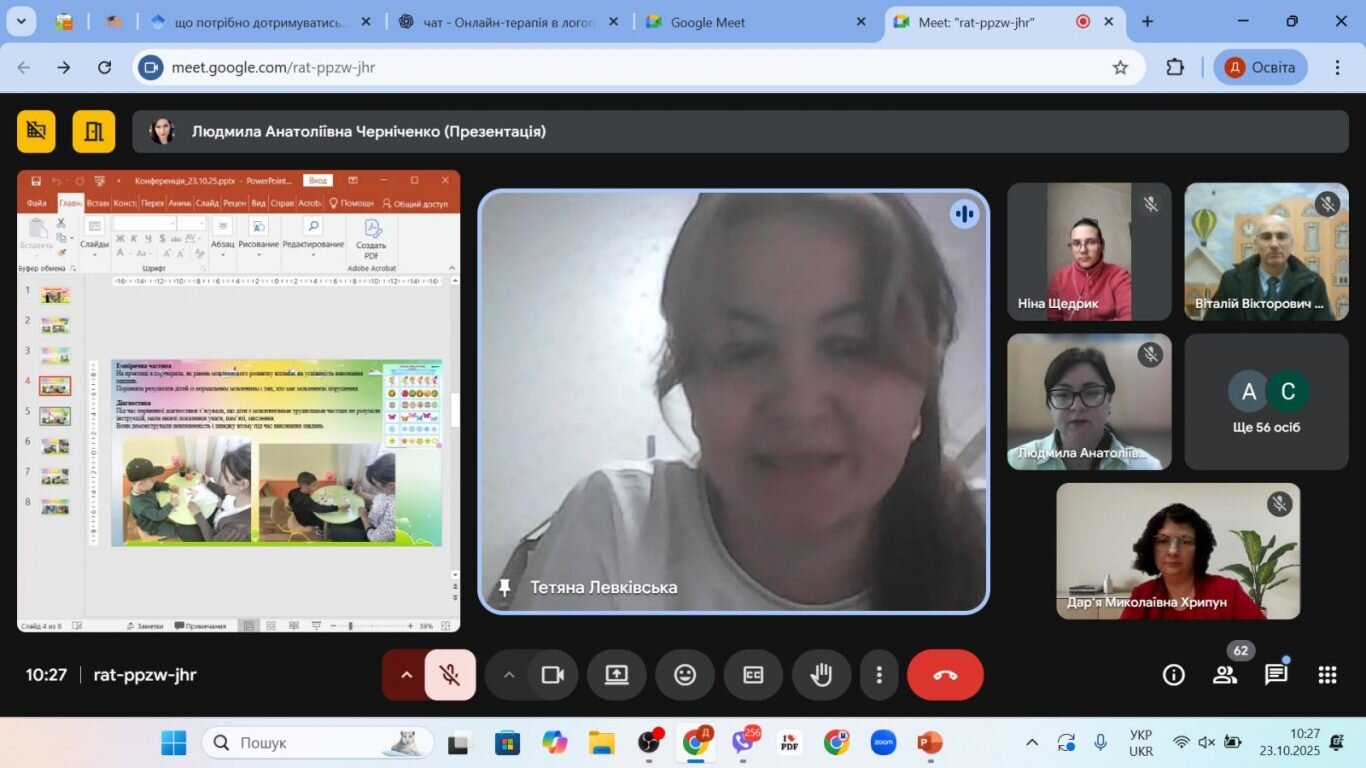
Task: Open the 'Освіта' Chrome profile button
Action: coord(1260,67)
